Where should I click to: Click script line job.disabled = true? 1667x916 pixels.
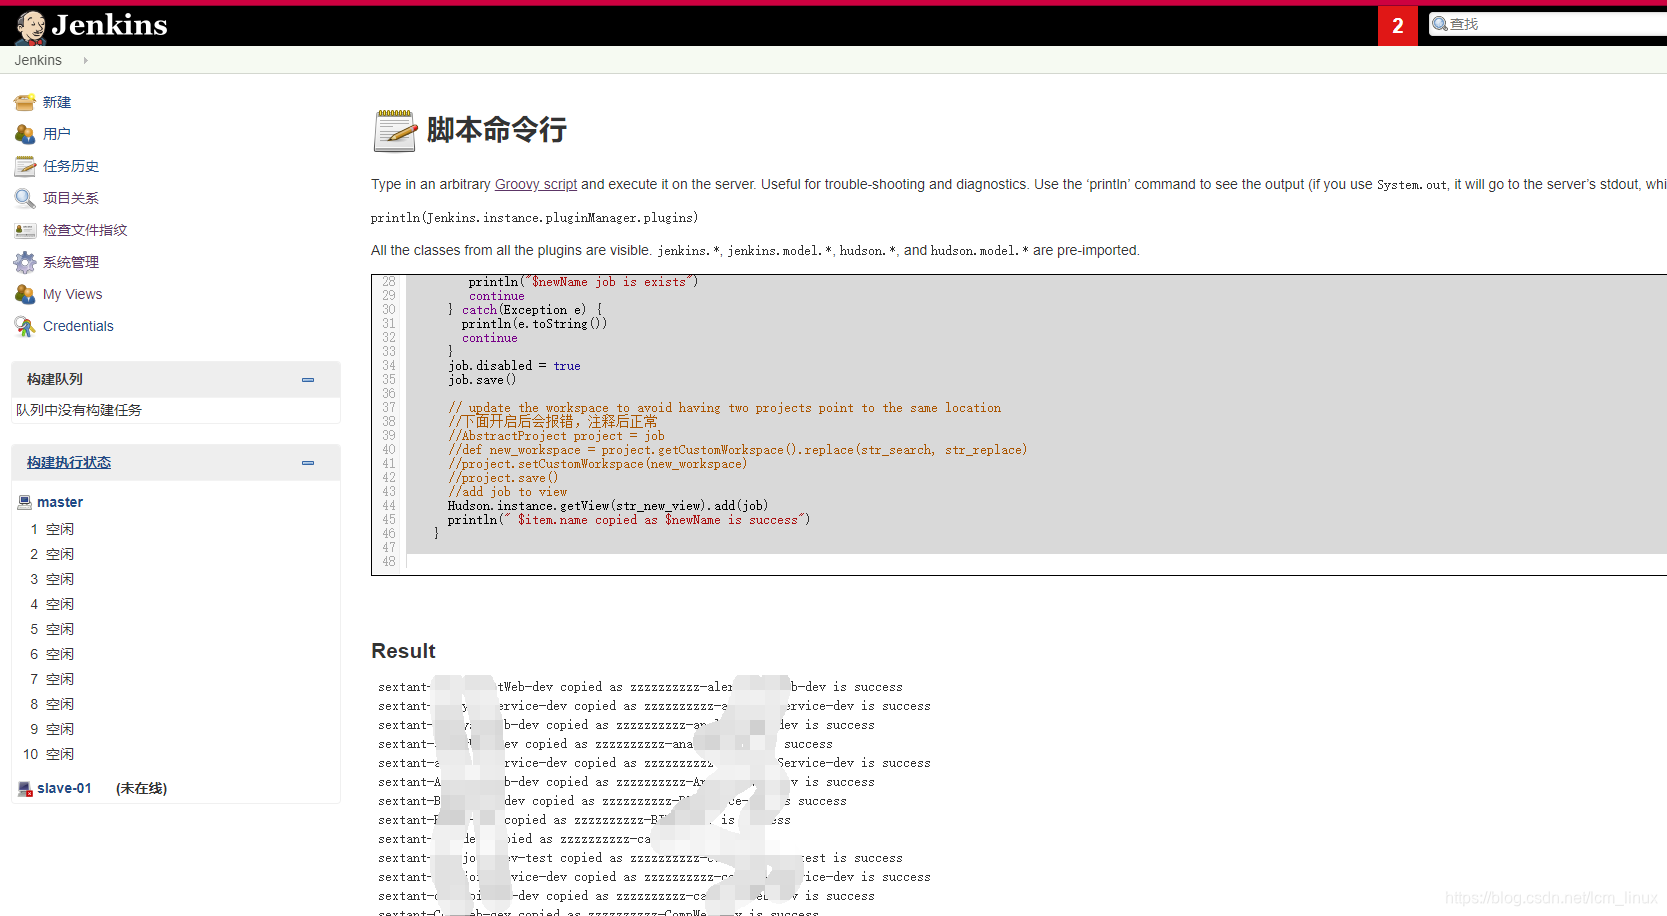pos(514,366)
